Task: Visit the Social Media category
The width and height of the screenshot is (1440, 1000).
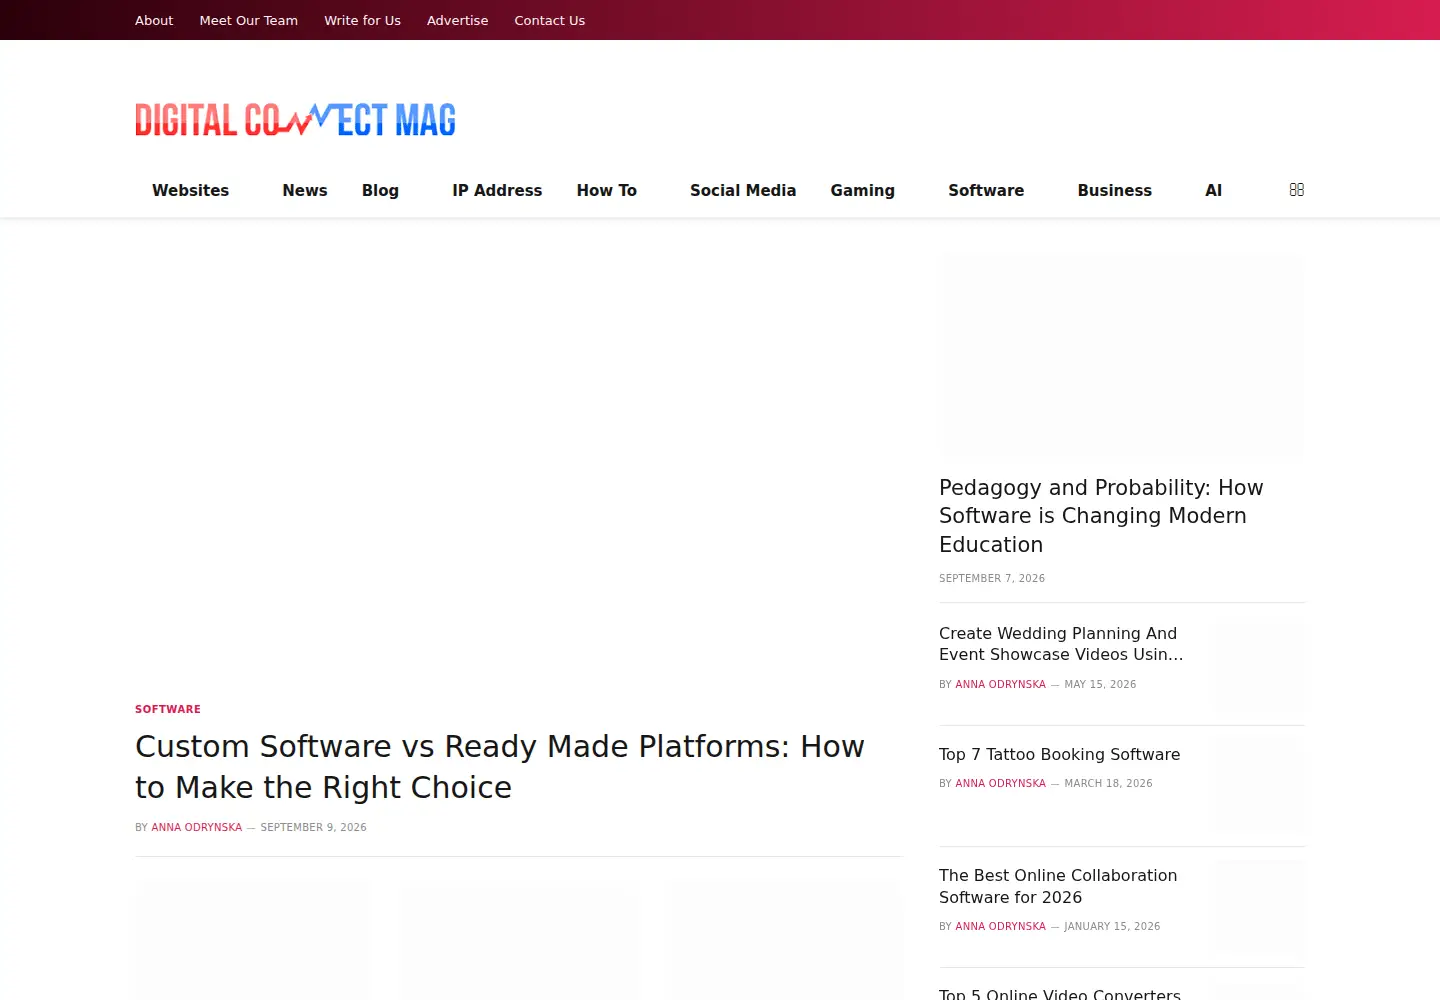Action: [x=743, y=190]
